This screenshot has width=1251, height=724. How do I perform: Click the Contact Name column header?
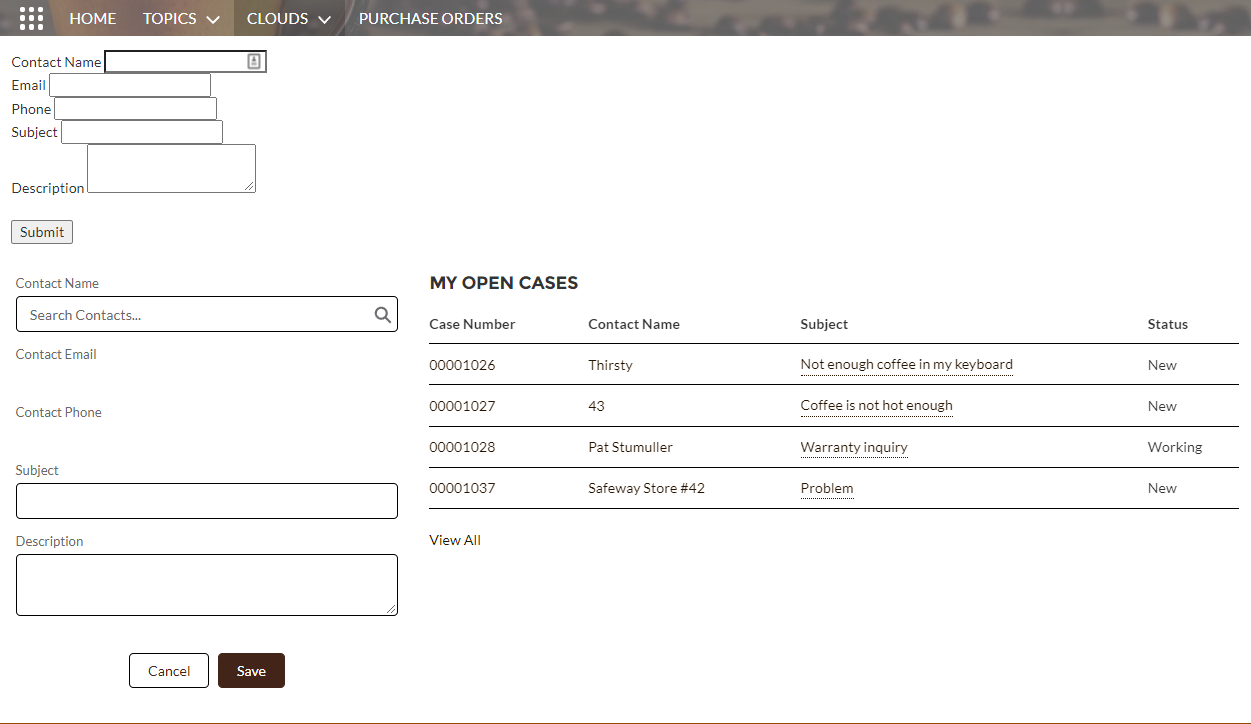tap(634, 324)
